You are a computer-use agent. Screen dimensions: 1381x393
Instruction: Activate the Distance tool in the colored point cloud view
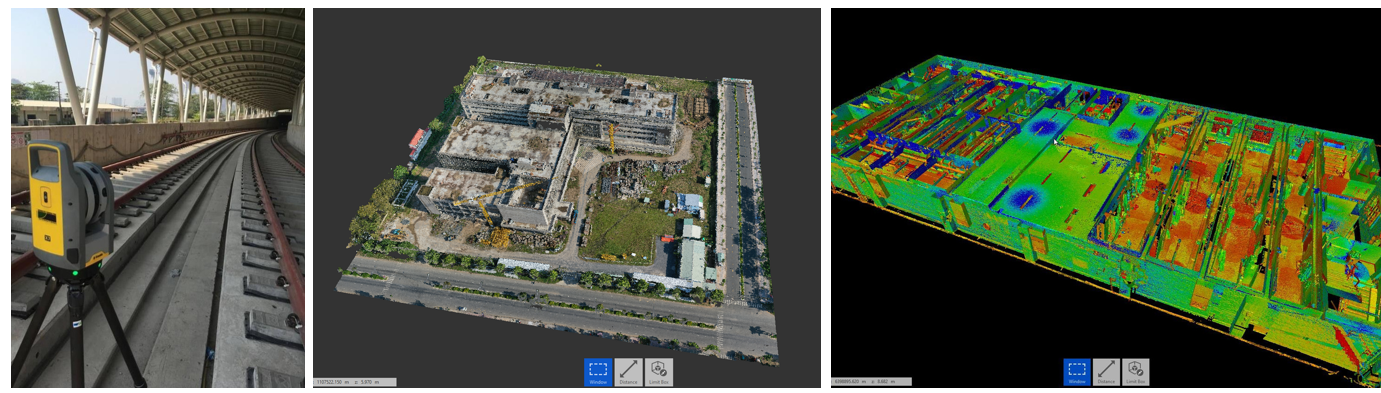[x=1106, y=372]
